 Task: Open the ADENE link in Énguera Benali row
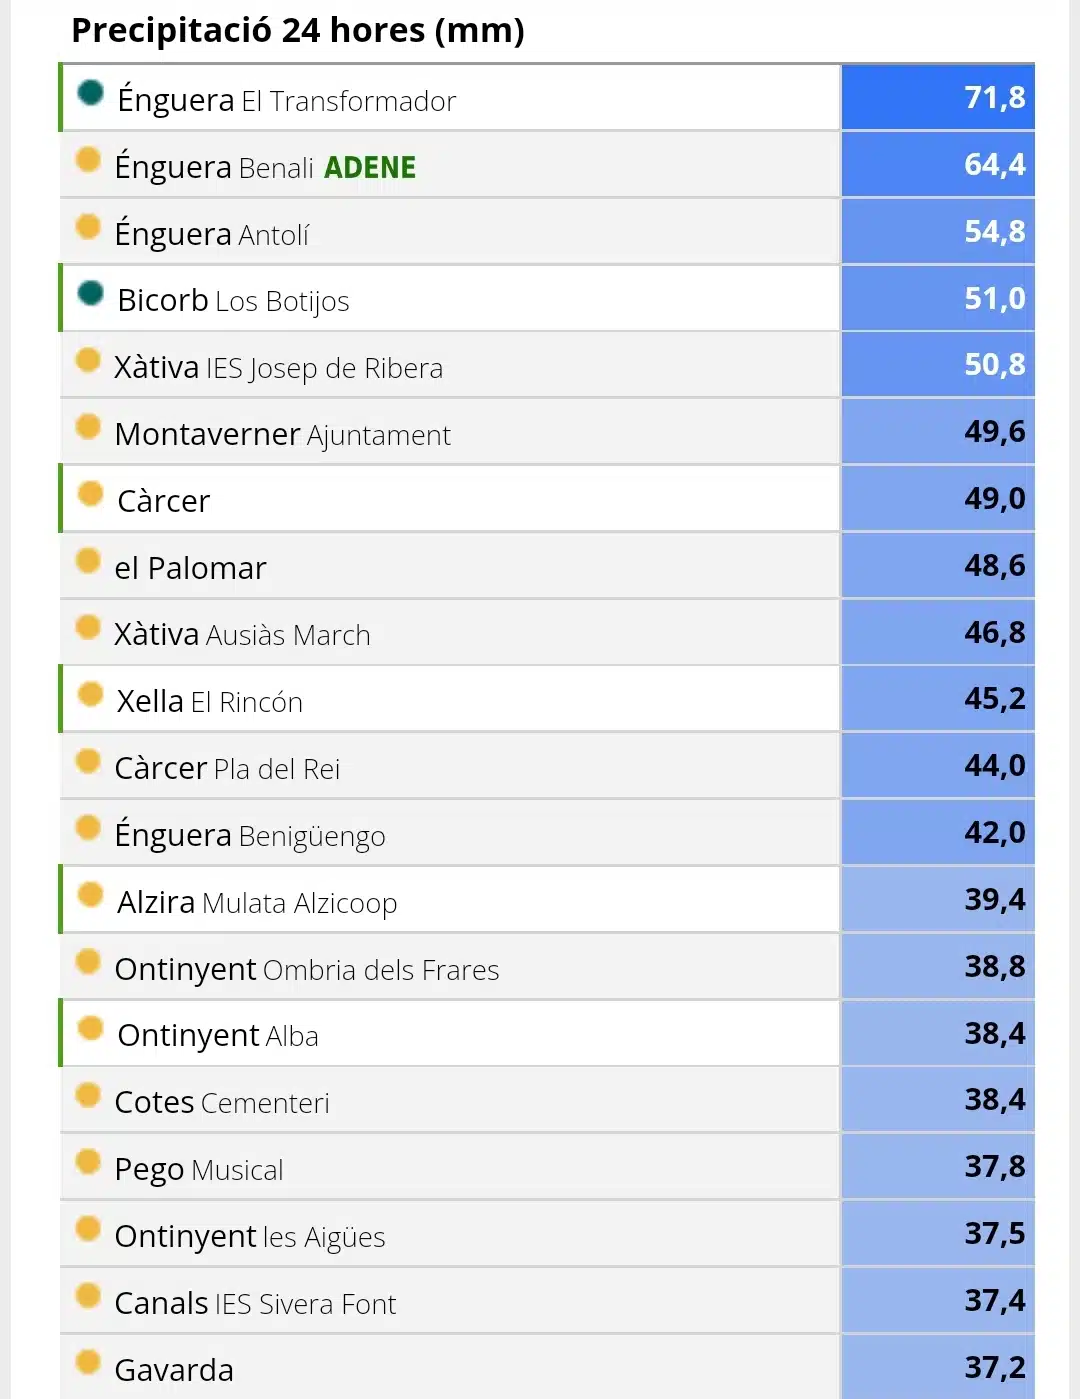370,167
